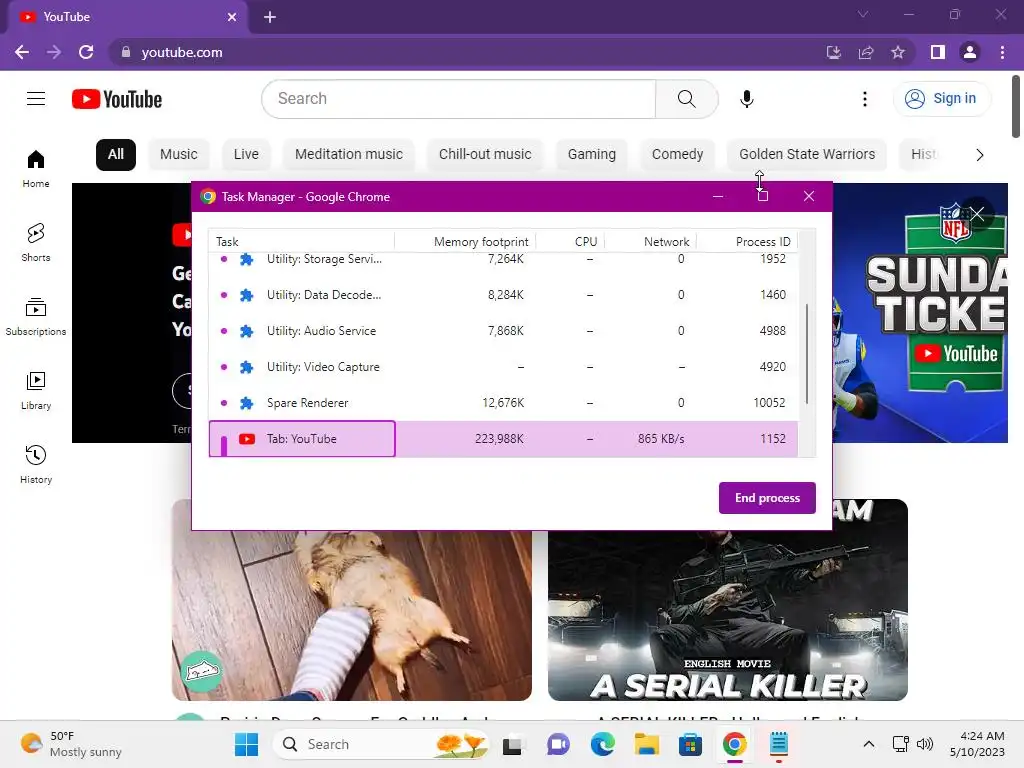Open History in YouTube sidebar
Screen dimensions: 1024x768
click(x=36, y=464)
